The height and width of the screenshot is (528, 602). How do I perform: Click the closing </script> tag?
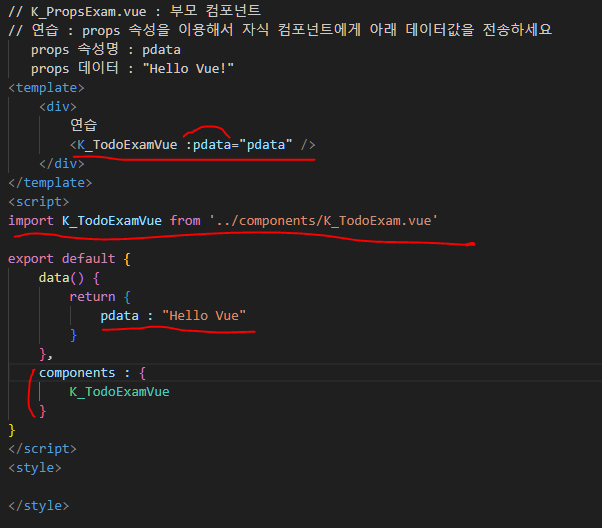[42, 449]
